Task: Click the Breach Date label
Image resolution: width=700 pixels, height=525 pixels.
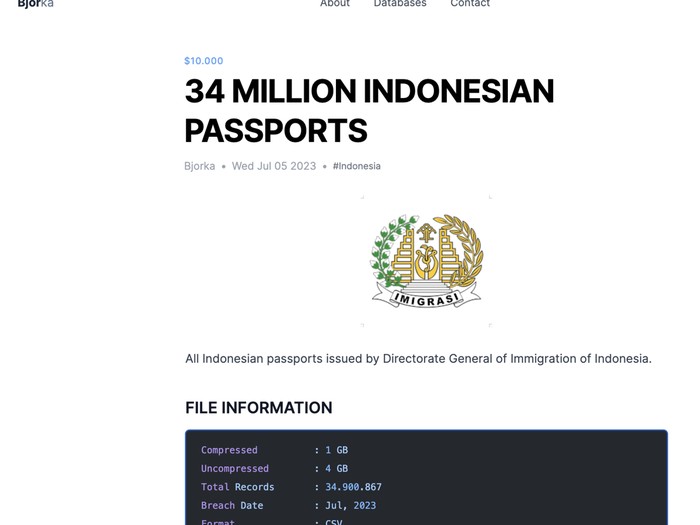Action: [x=232, y=505]
